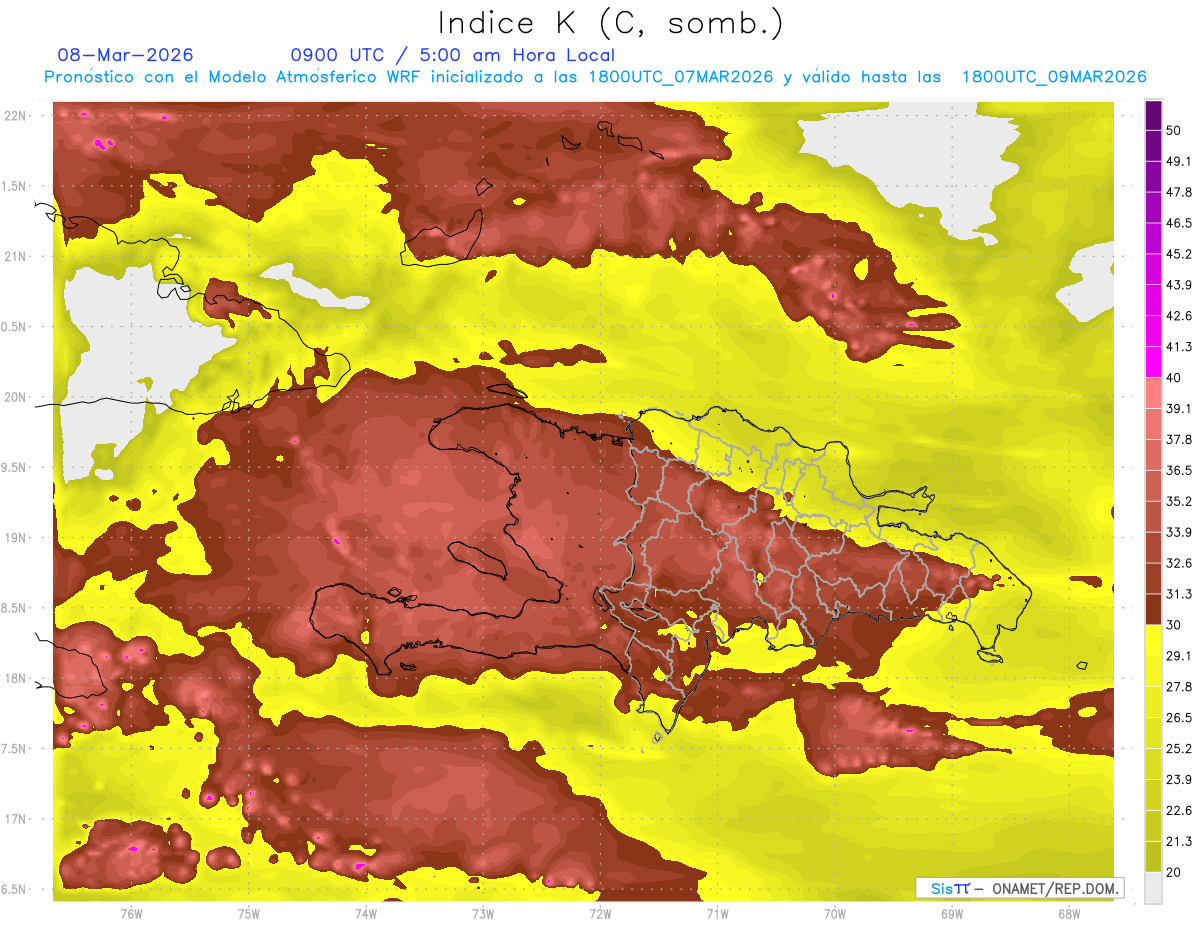
Task: Pick the dark purple swatch above the 50 label
Action: click(1153, 116)
